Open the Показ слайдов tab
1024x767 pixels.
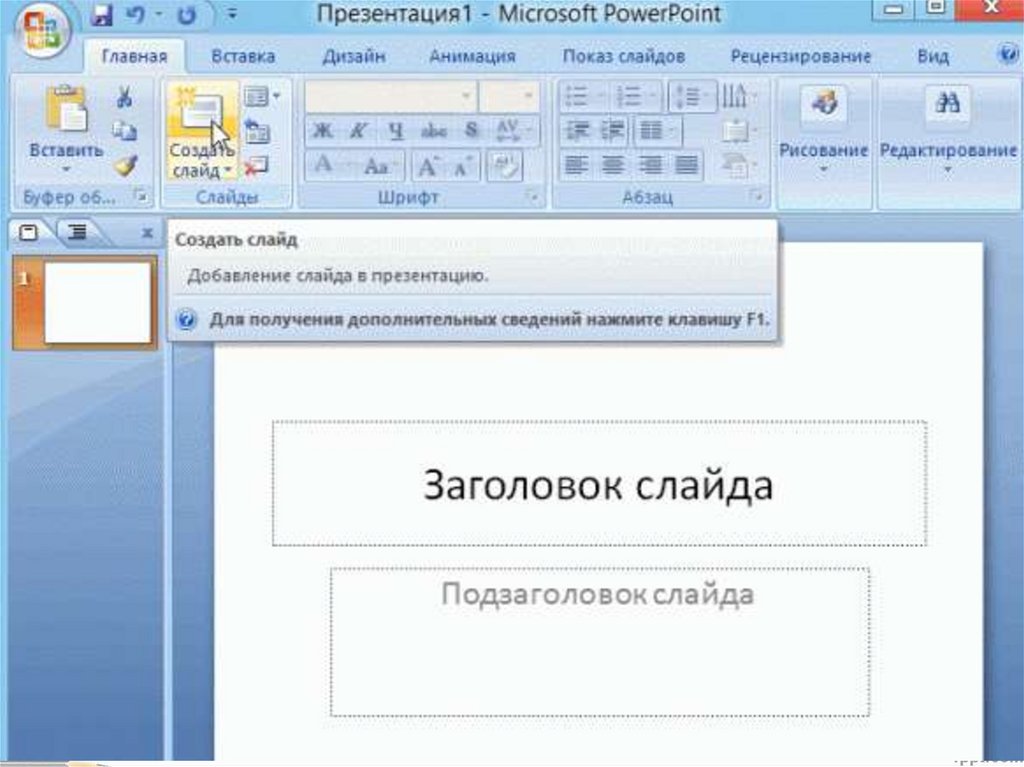[624, 56]
